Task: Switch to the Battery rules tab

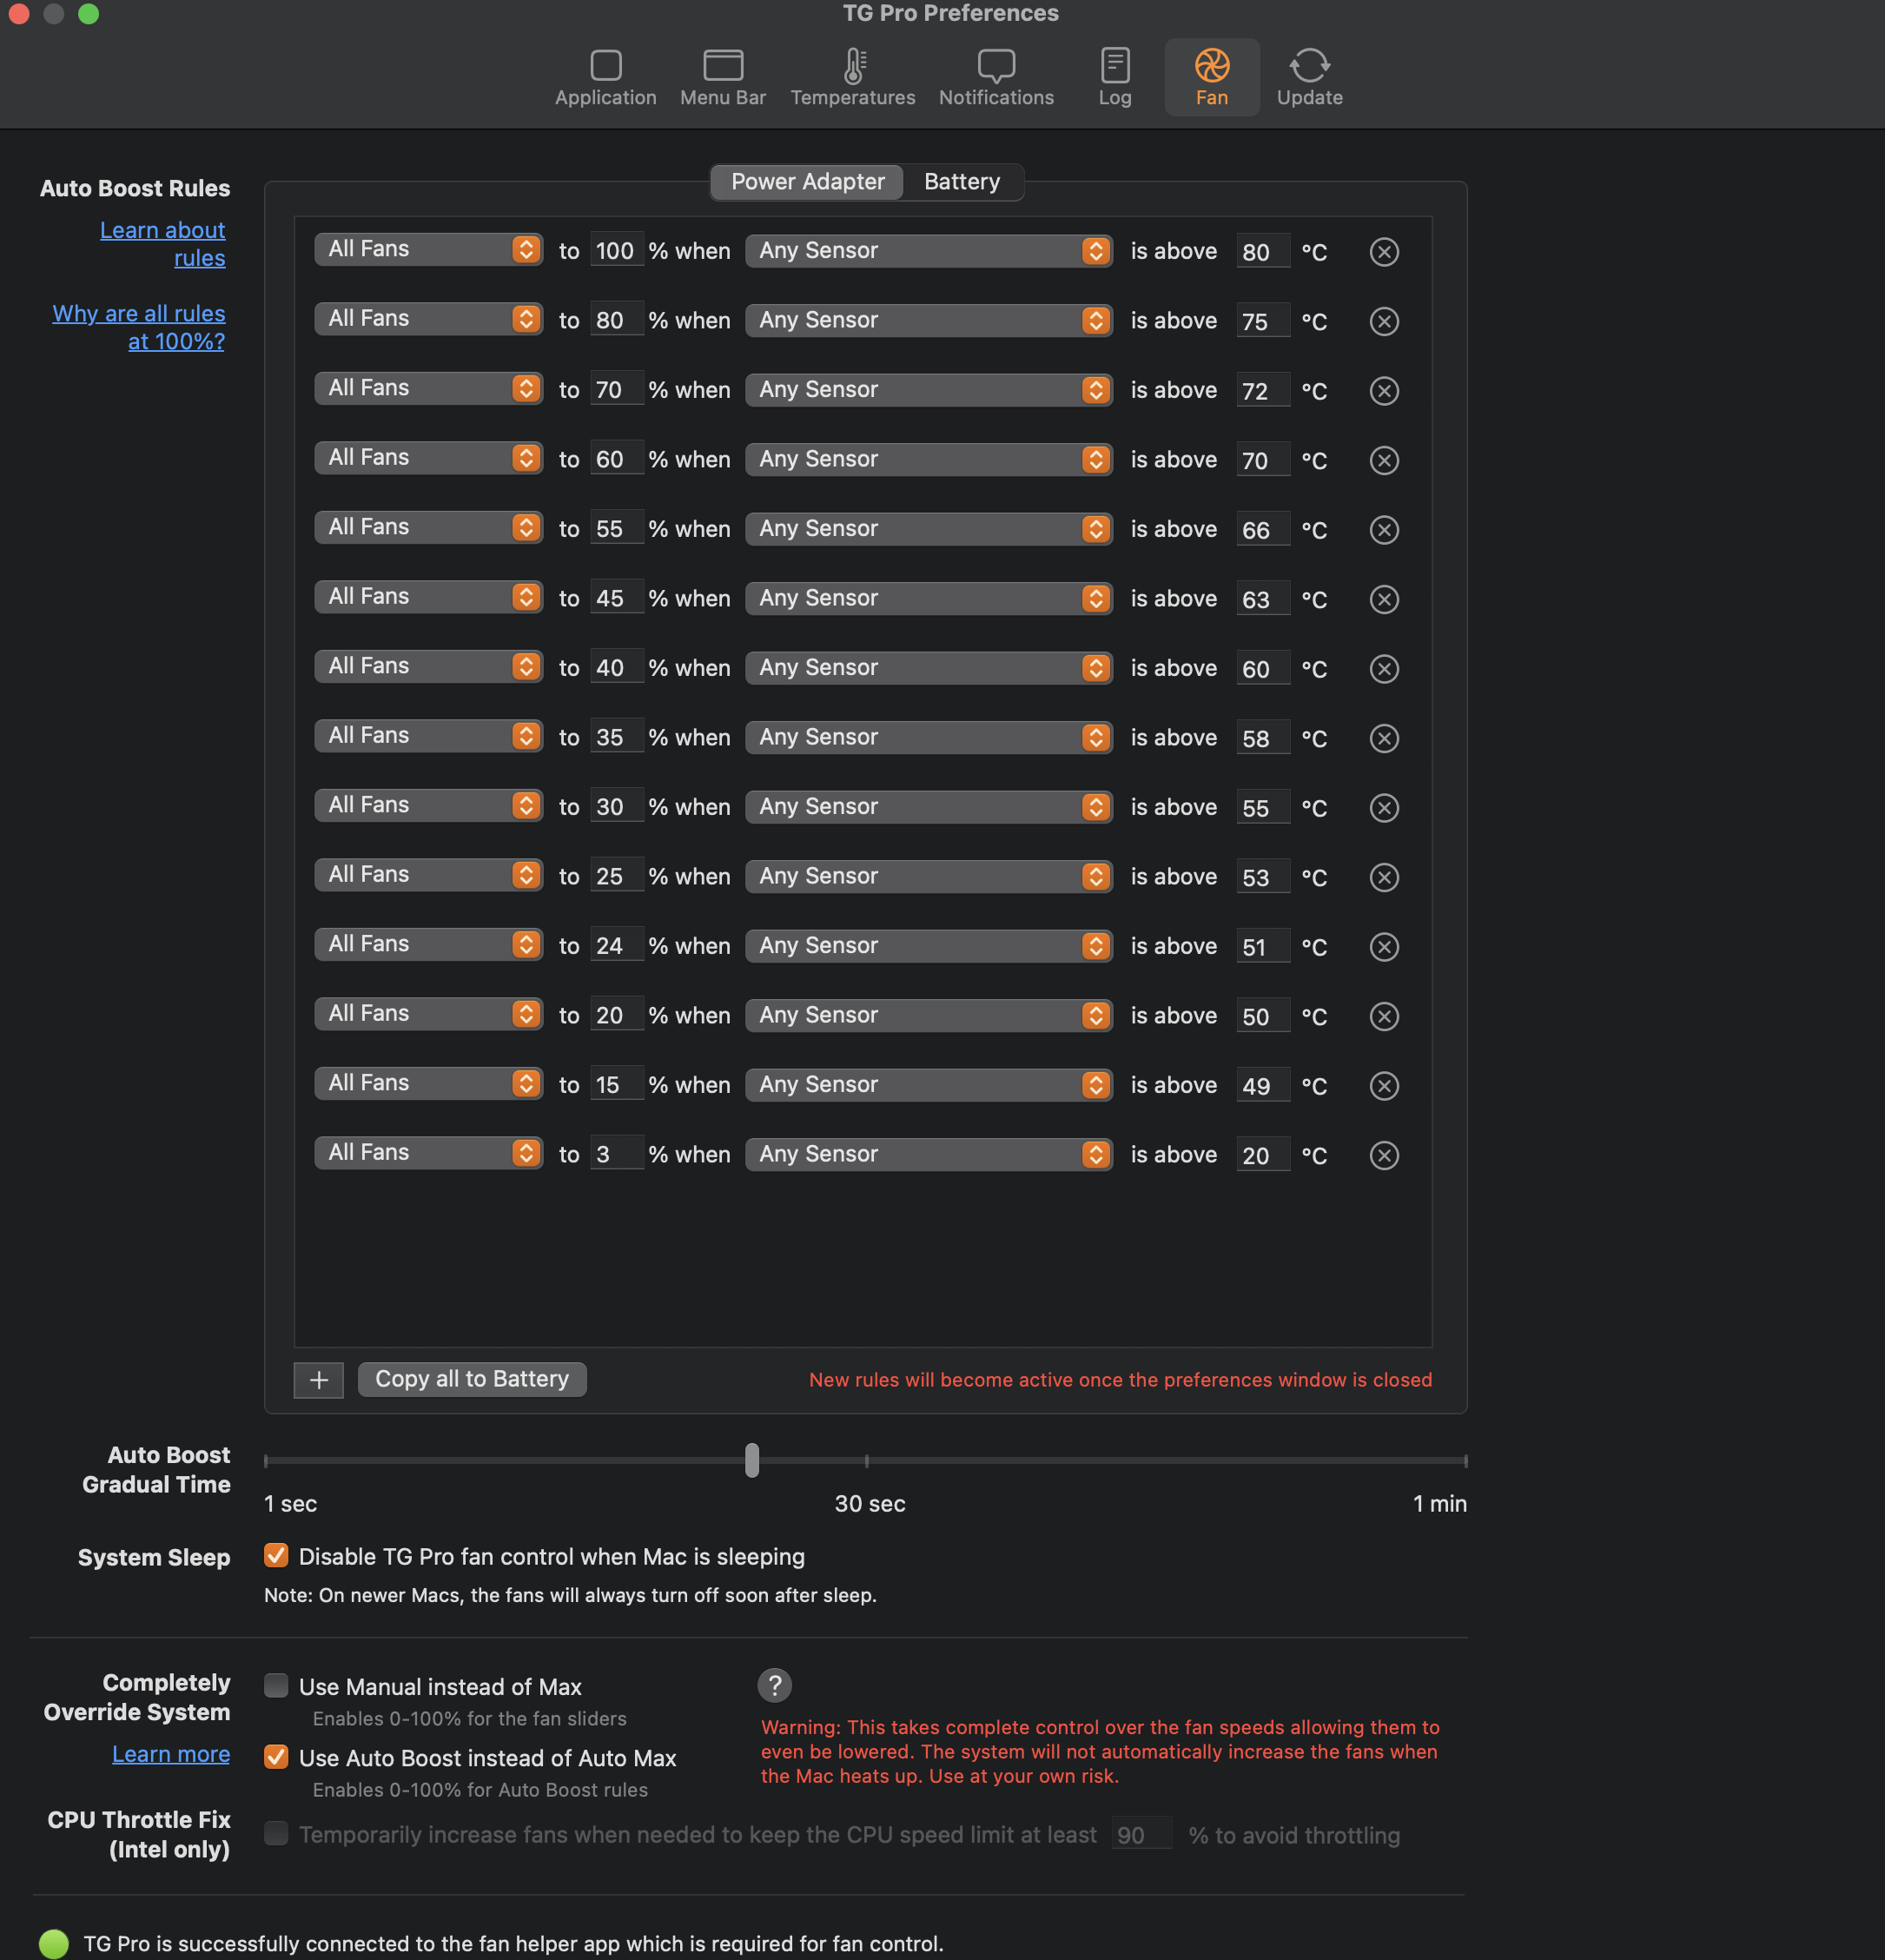Action: (961, 182)
